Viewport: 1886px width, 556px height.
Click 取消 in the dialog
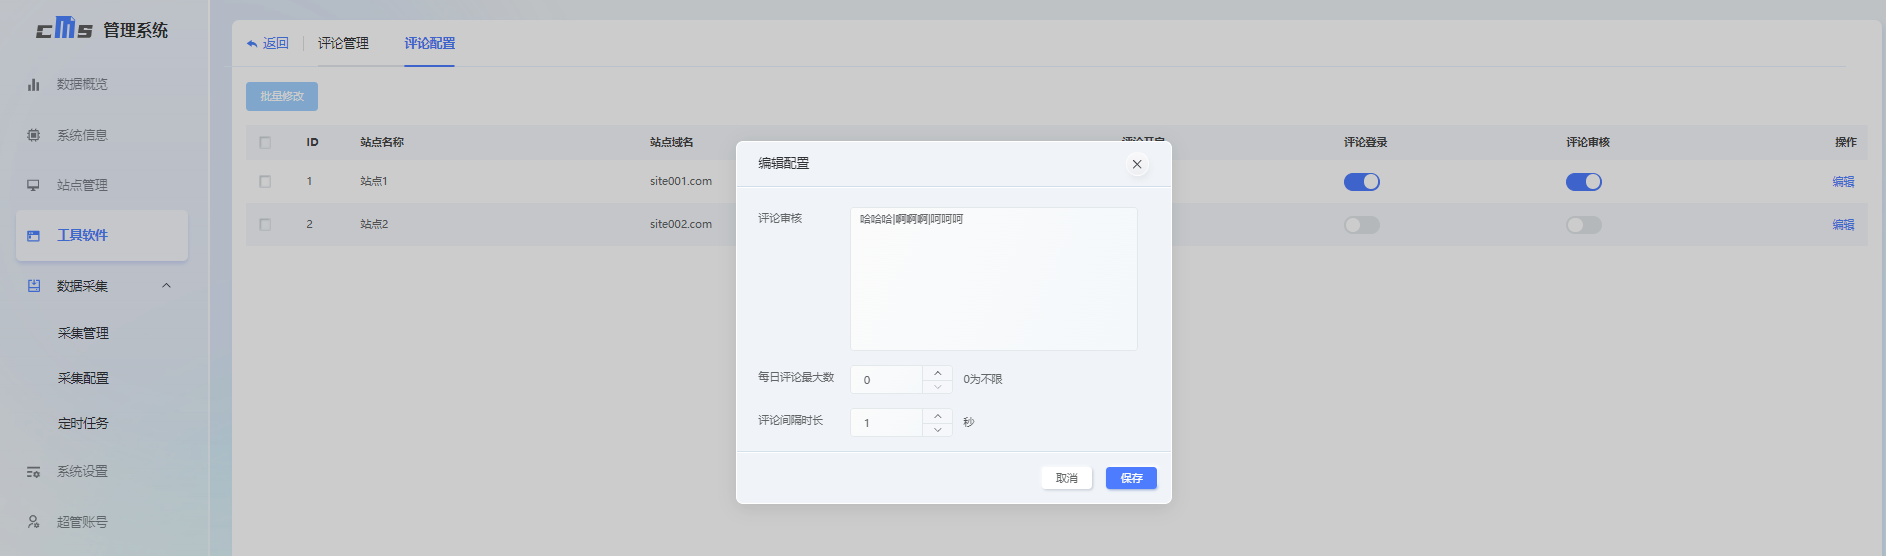(1066, 478)
